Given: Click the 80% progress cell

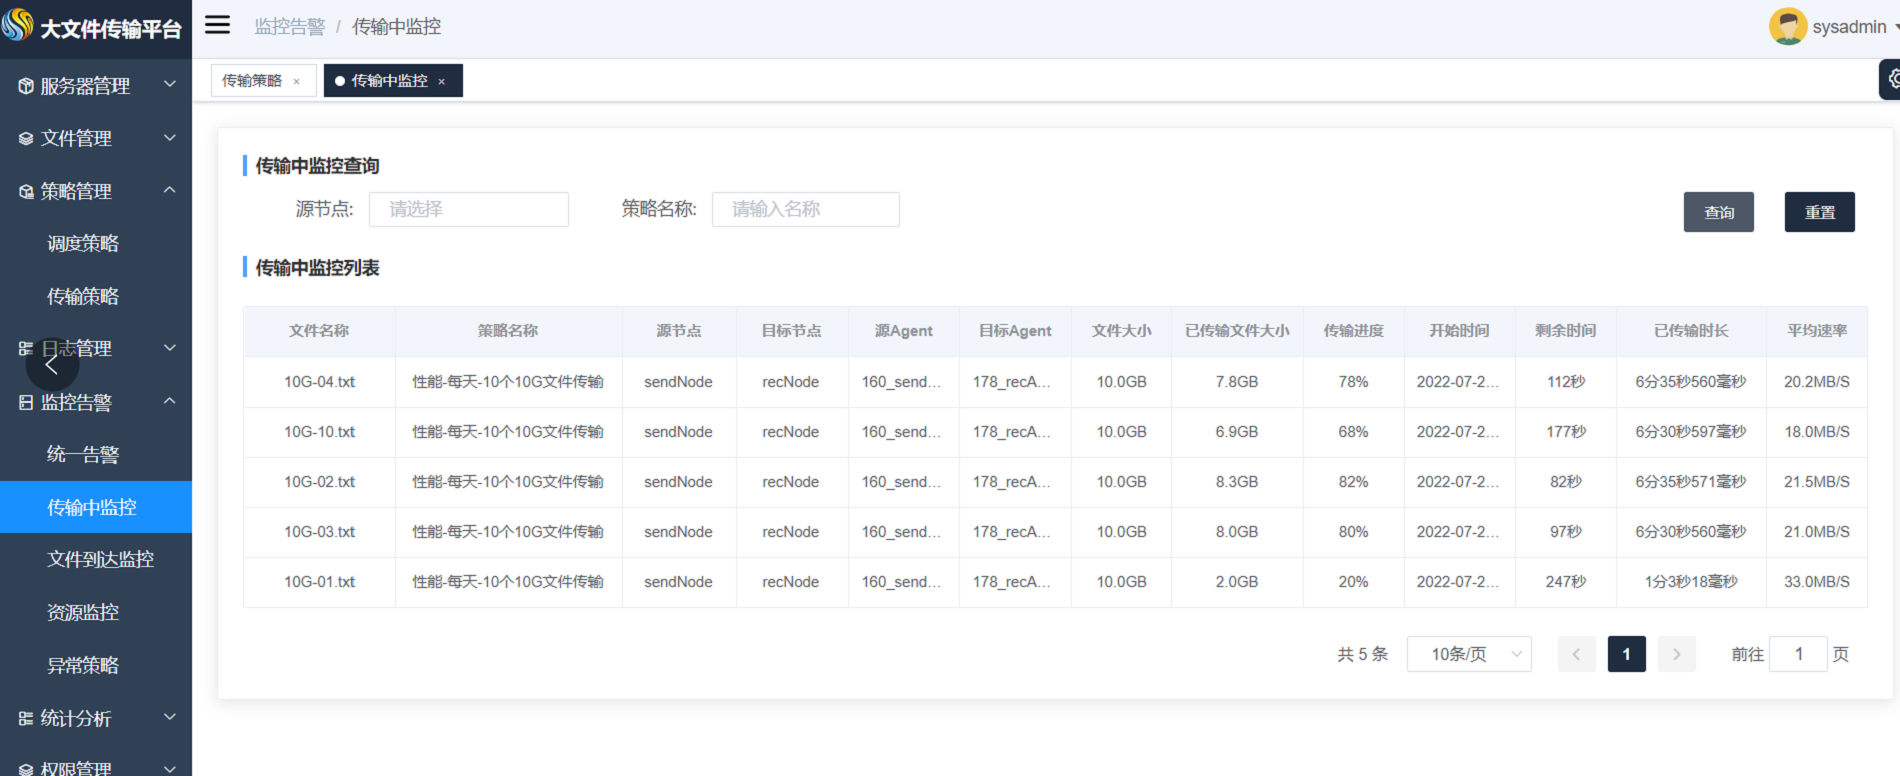Looking at the screenshot, I should pyautogui.click(x=1354, y=532).
